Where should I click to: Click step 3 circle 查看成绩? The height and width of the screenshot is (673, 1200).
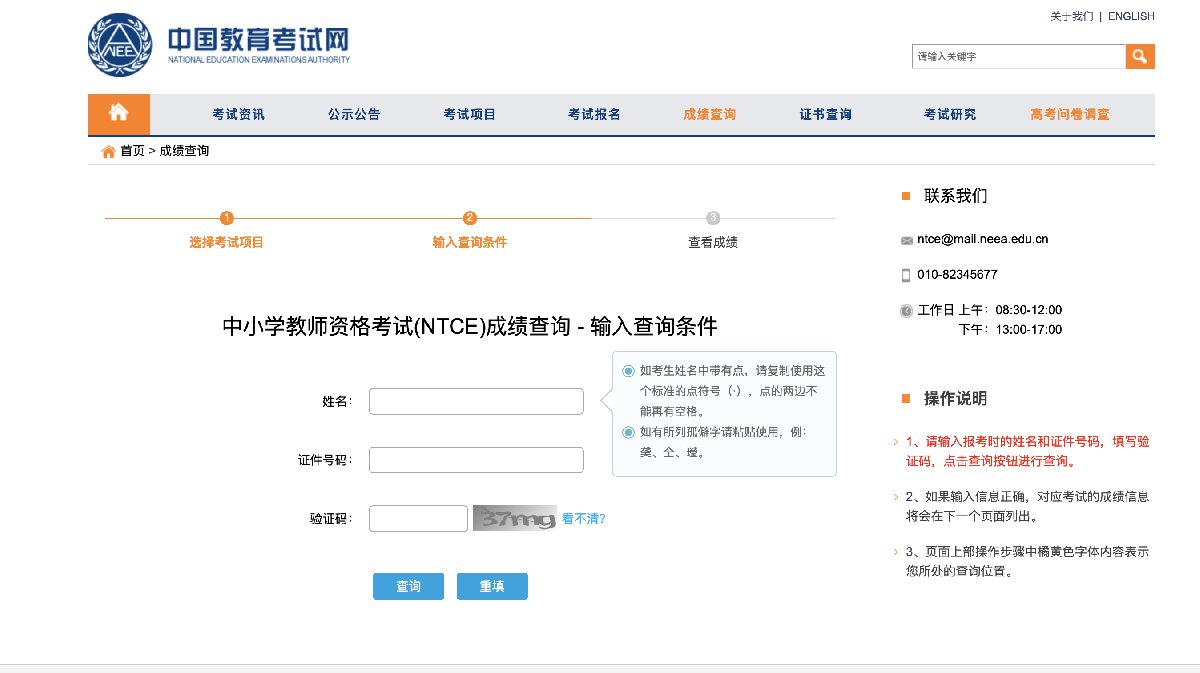713,218
